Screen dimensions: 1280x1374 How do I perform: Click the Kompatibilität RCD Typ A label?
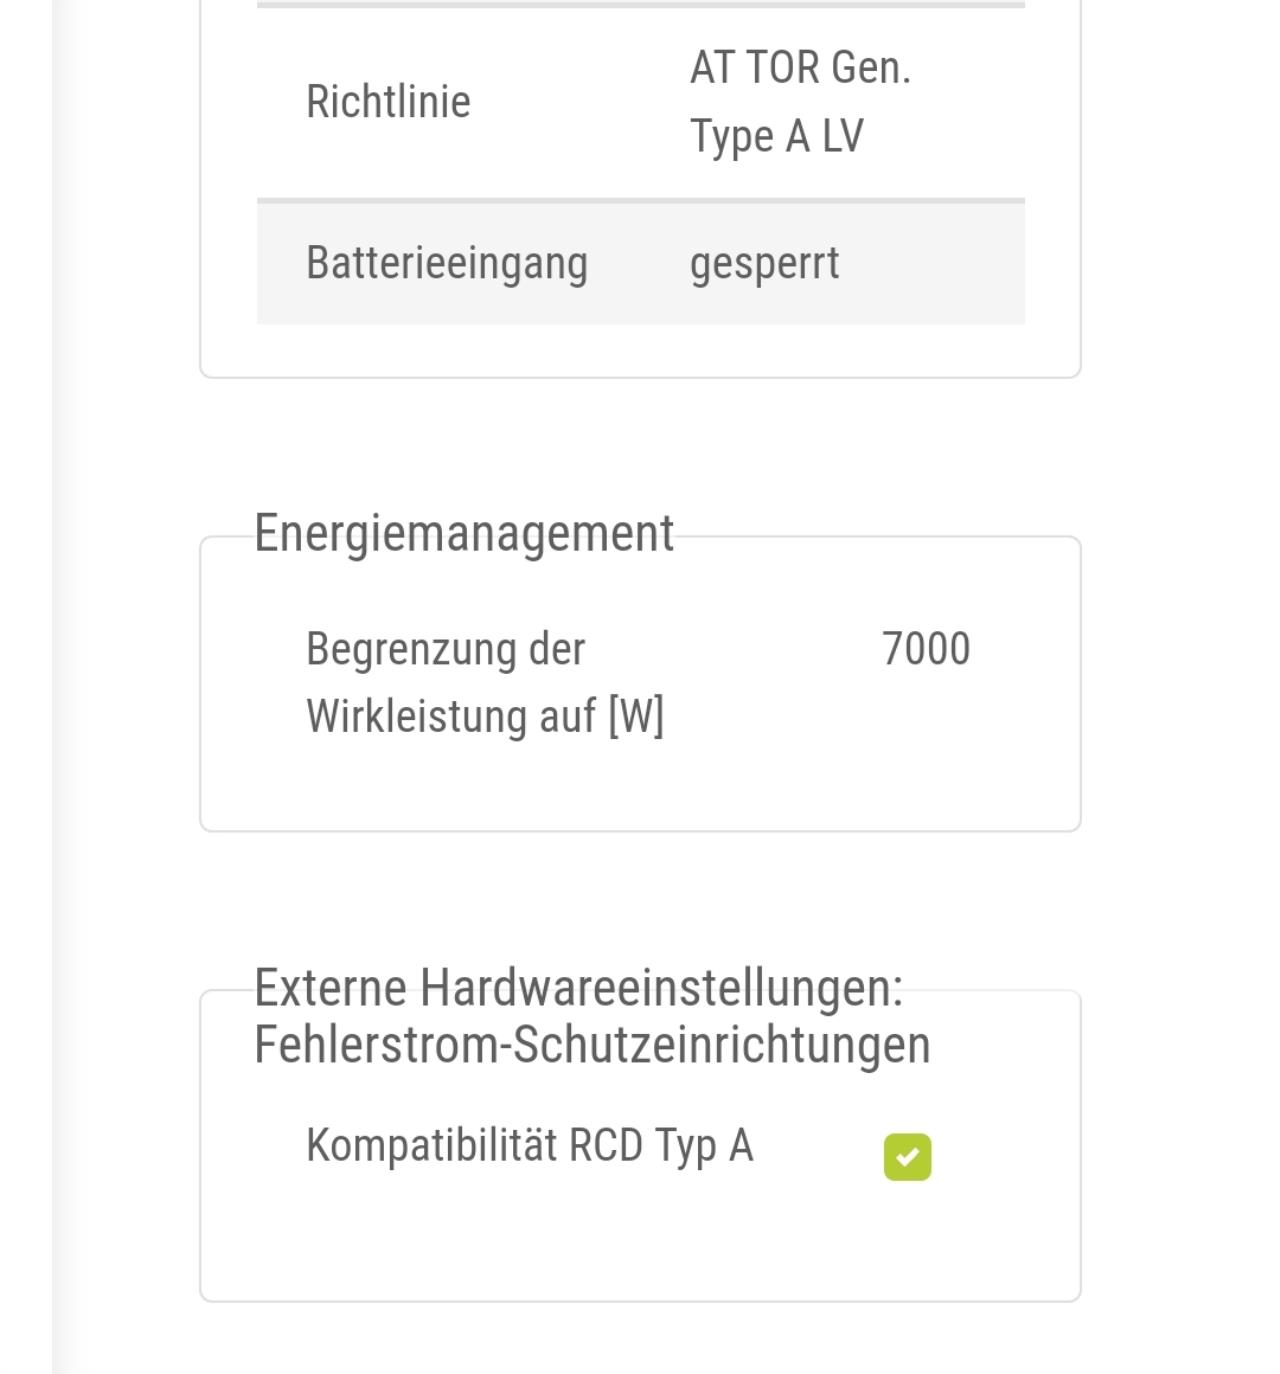[x=530, y=1146]
